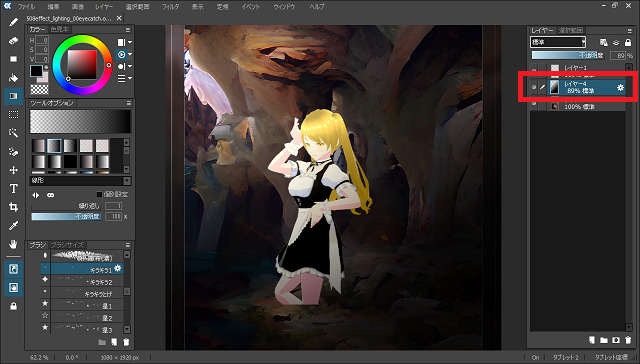Click camera icon at layers panel bottom
The height and width of the screenshot is (364, 640).
click(x=616, y=340)
